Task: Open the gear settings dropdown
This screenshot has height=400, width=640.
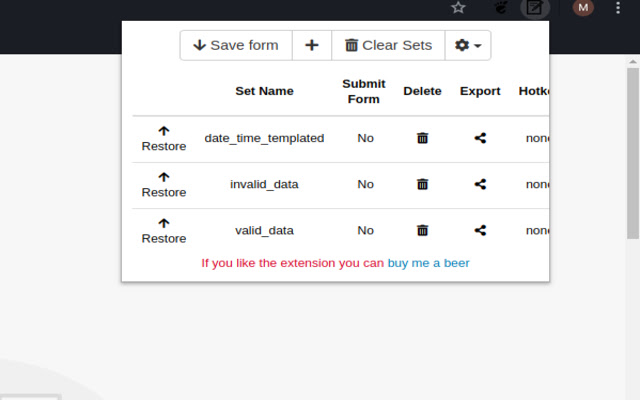Action: point(468,45)
